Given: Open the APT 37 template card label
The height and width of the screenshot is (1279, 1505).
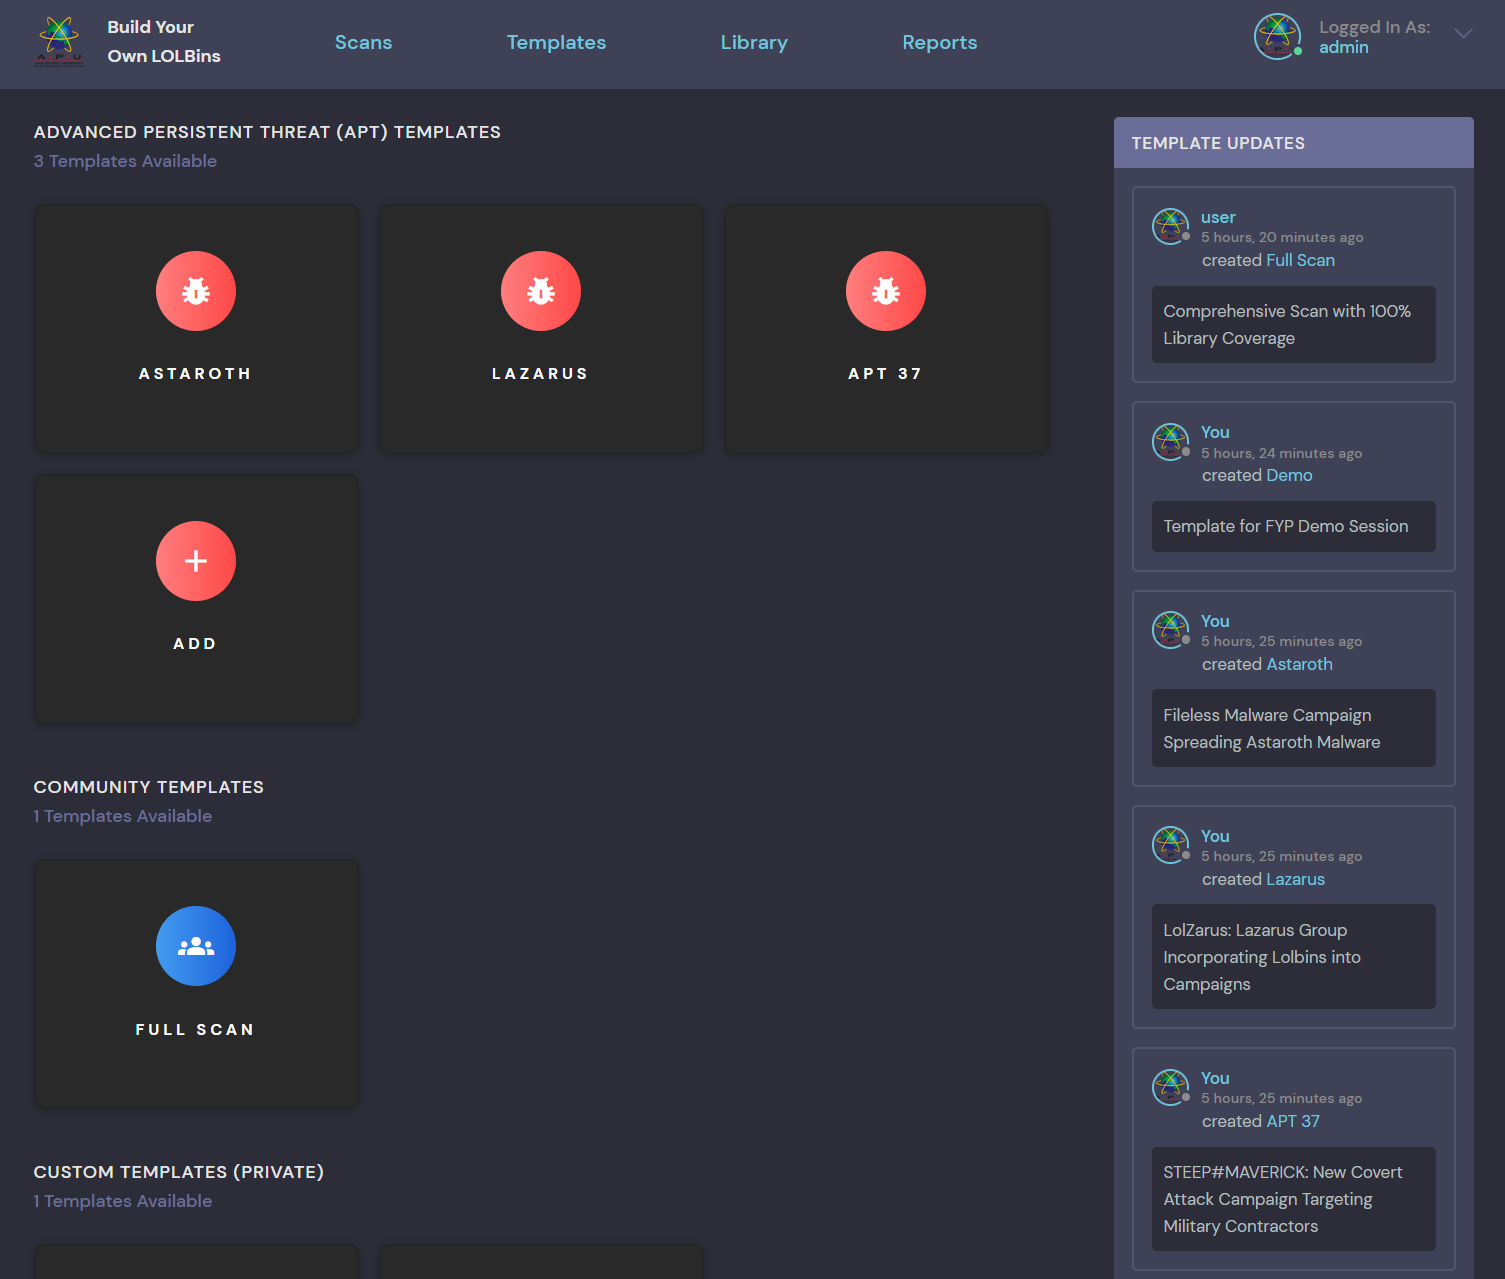Looking at the screenshot, I should point(885,374).
